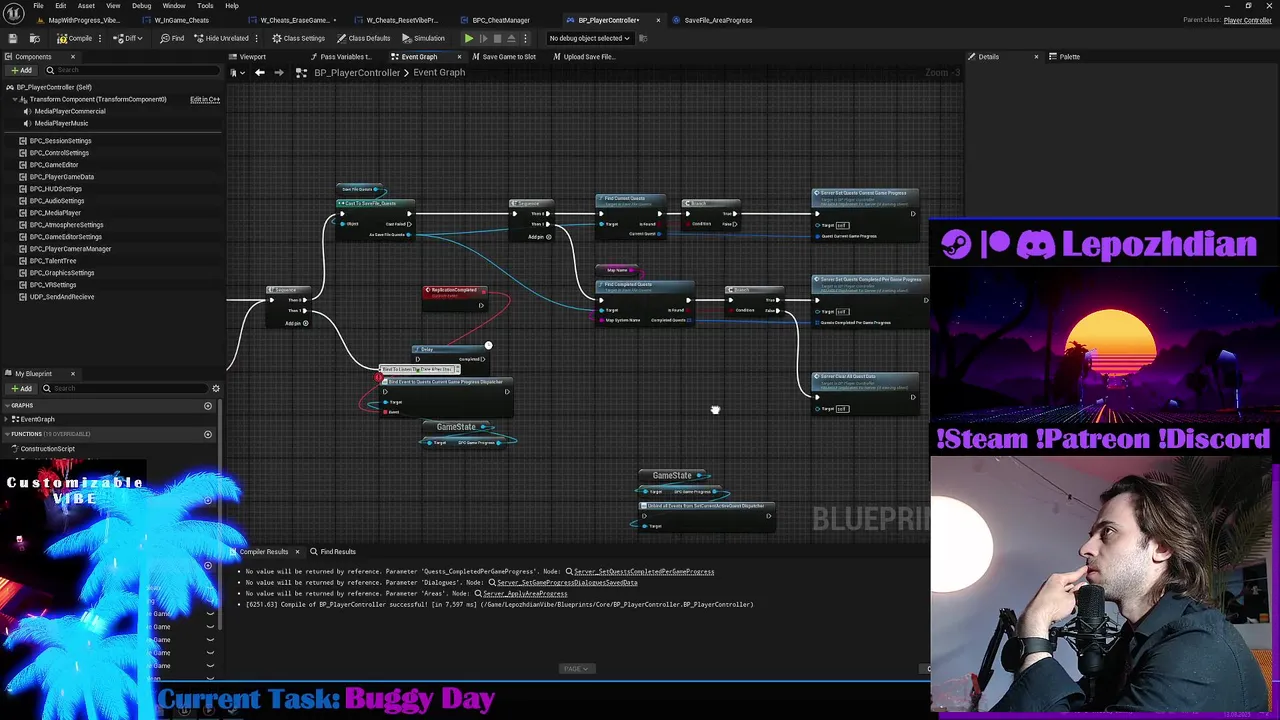
Task: Close the Compiler Results tab
Action: pos(297,551)
